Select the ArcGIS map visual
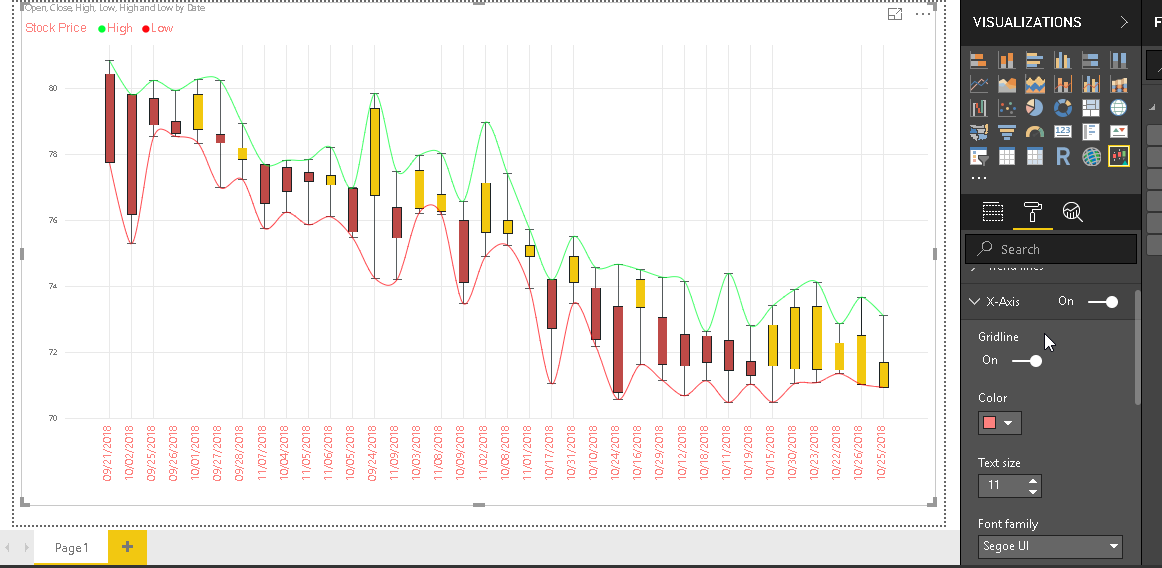The width and height of the screenshot is (1162, 568). pyautogui.click(x=1090, y=156)
